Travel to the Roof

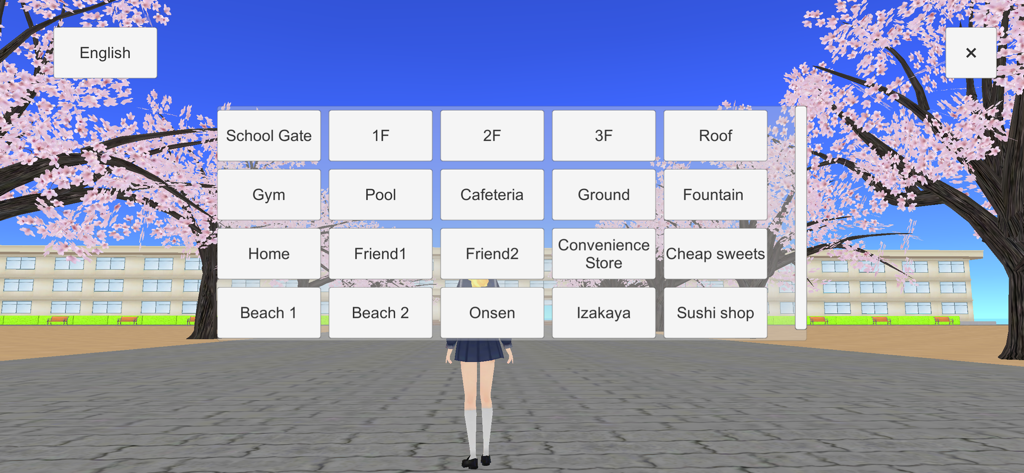coord(716,136)
